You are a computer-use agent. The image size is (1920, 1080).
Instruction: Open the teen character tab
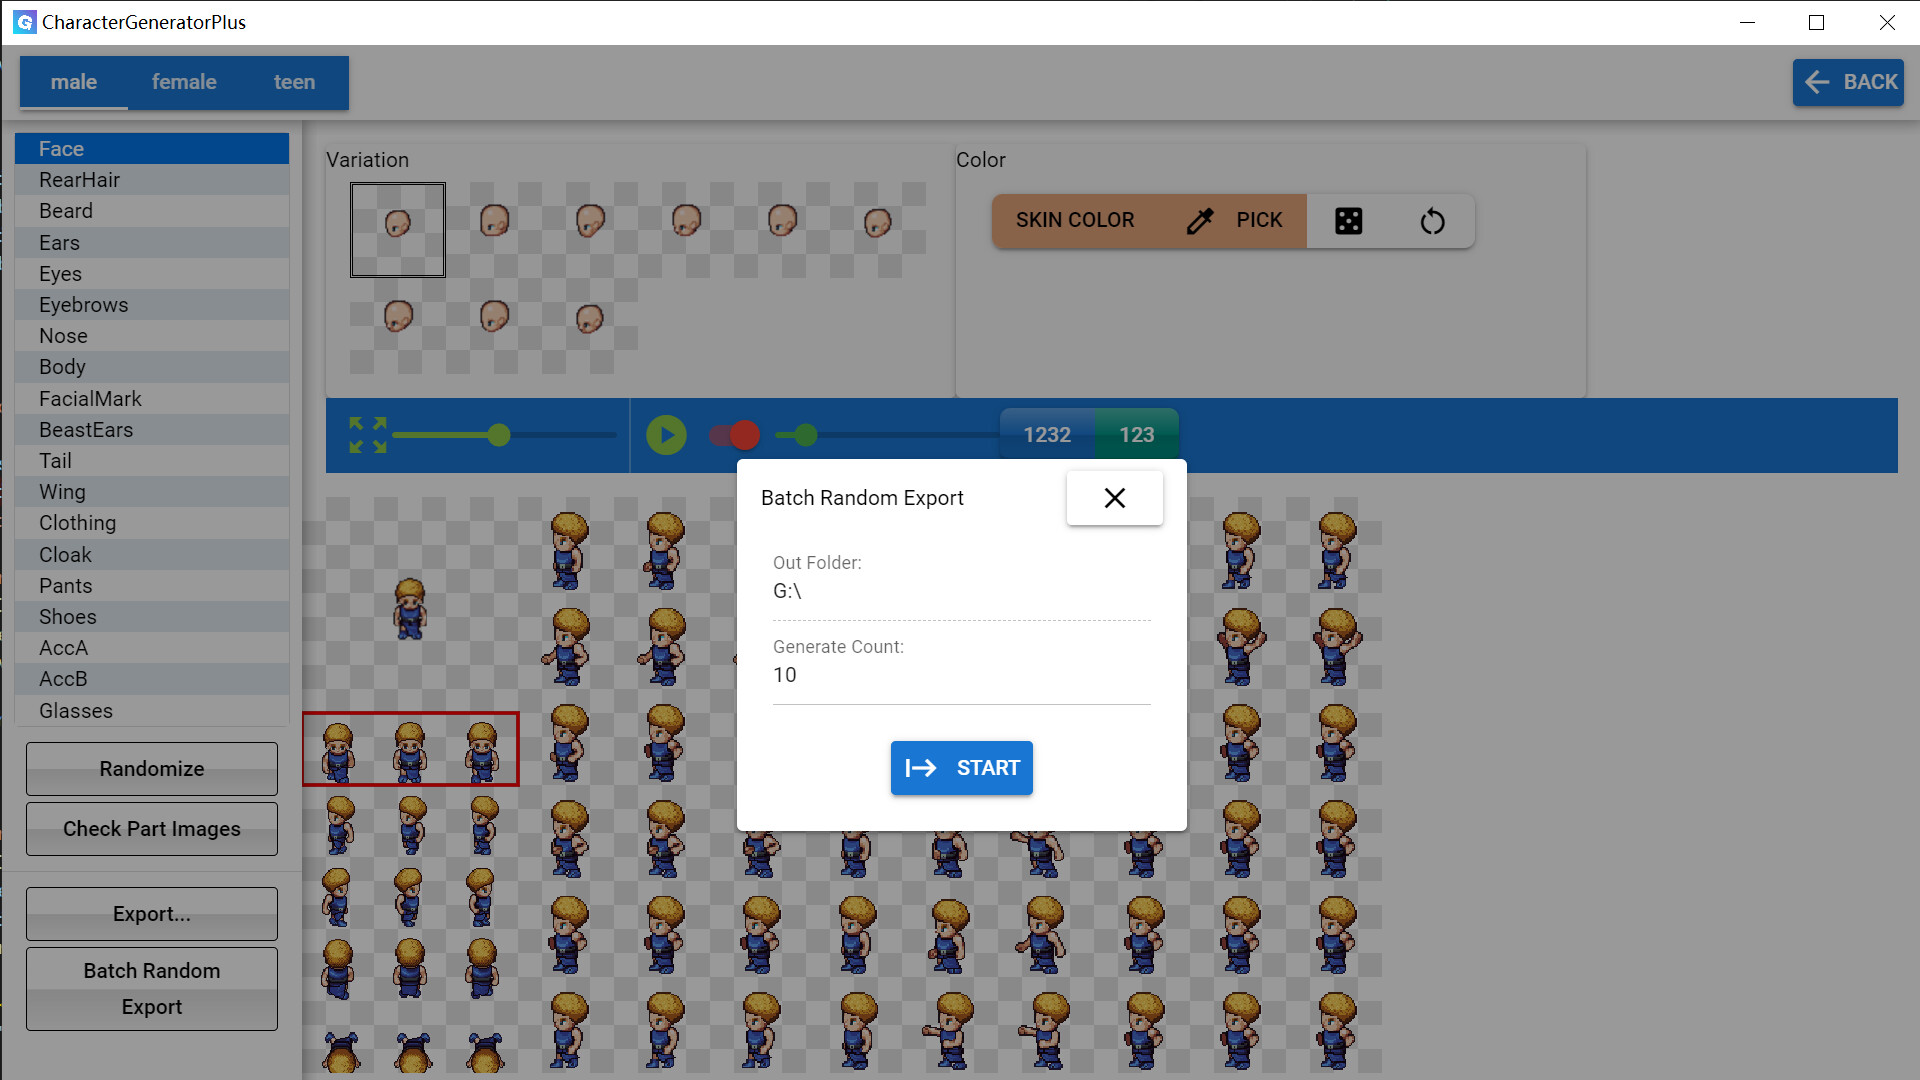point(294,81)
